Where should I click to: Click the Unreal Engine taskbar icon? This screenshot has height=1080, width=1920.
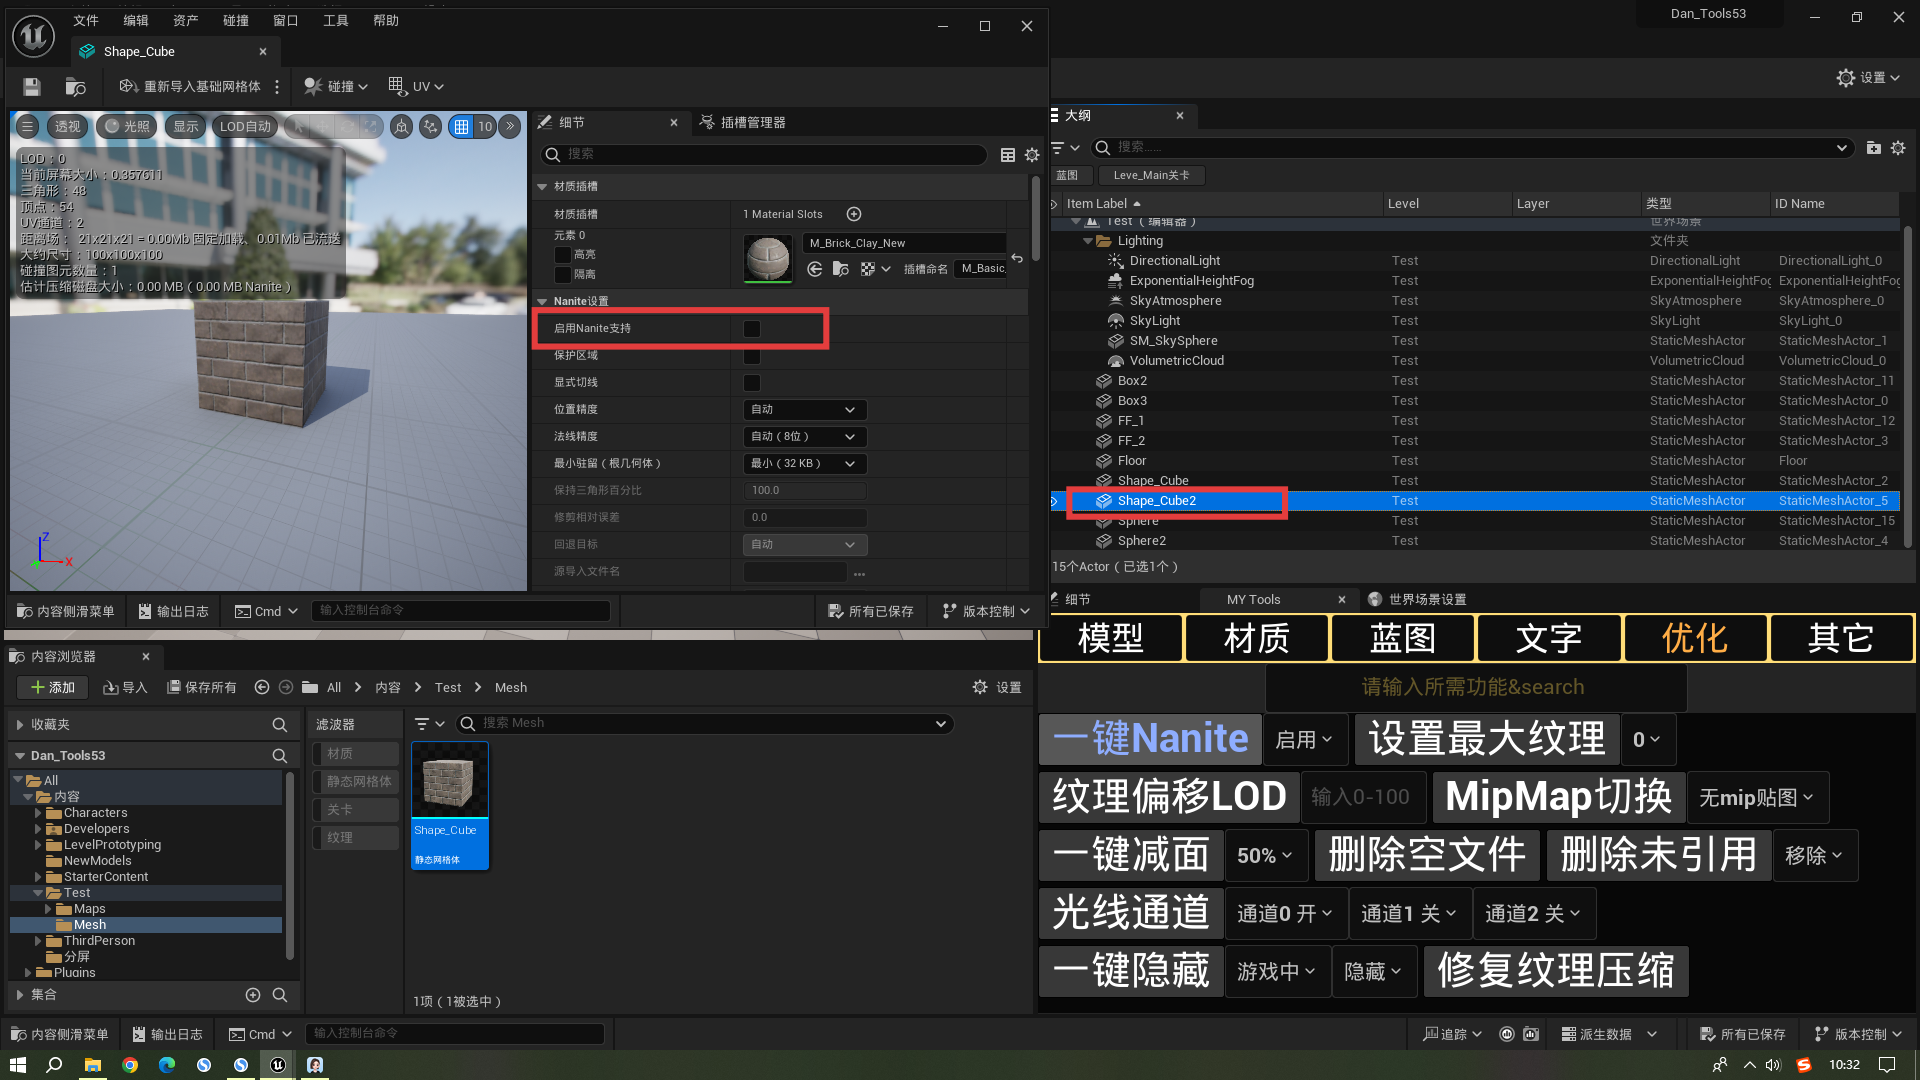pyautogui.click(x=278, y=1065)
